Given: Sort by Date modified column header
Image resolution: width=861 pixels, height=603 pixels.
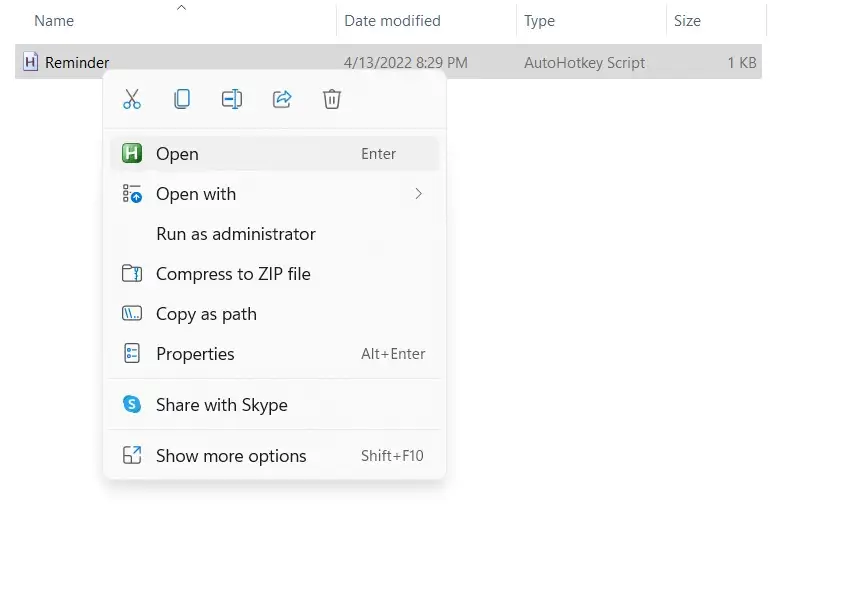Looking at the screenshot, I should click(x=392, y=21).
